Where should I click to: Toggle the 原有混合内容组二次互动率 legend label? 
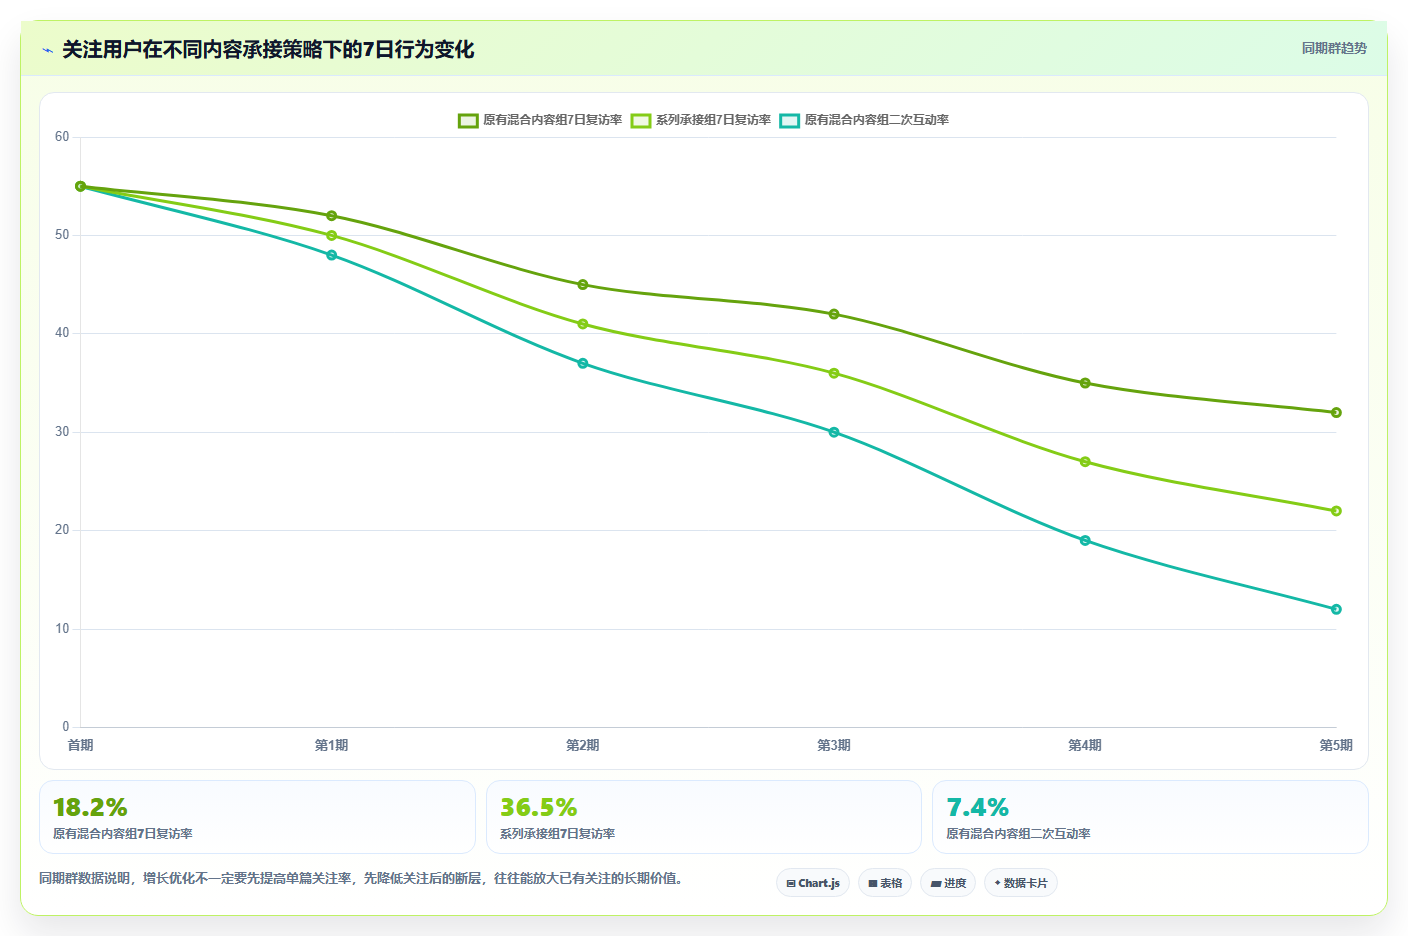pos(877,120)
